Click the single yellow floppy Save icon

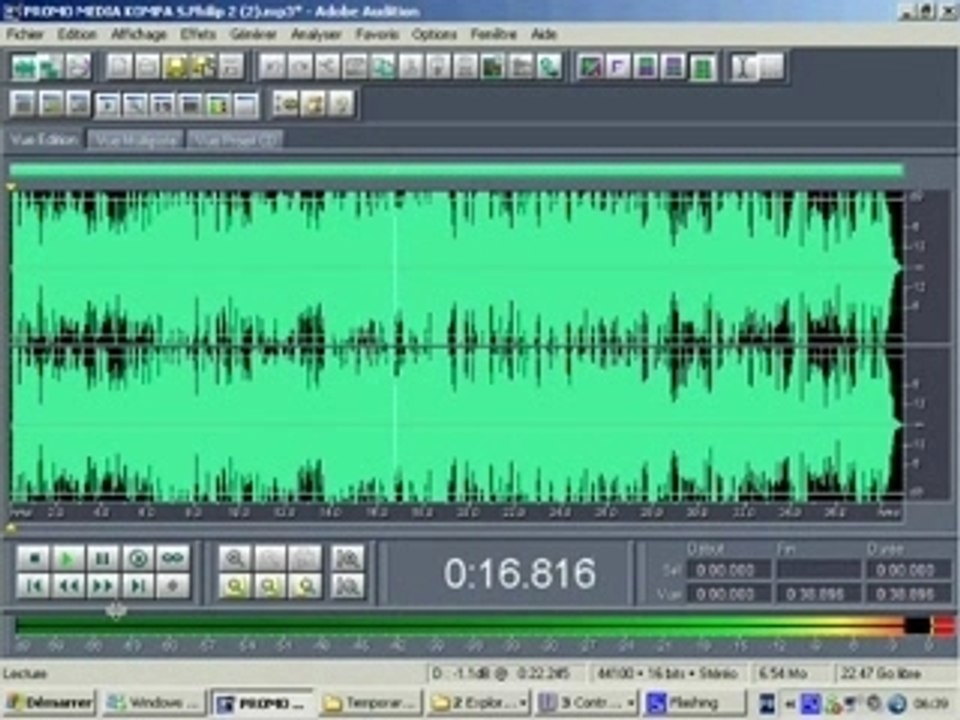(175, 66)
